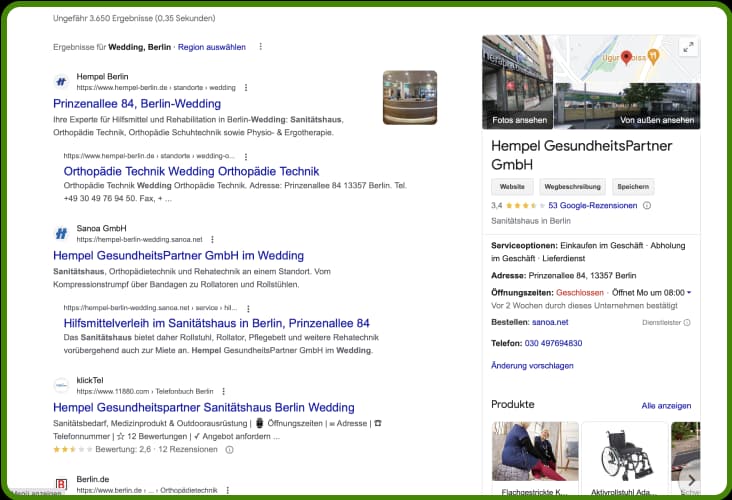Open three-dot menu for hempel-berlin-wedding.sanoa.net result
The image size is (732, 500).
[212, 239]
